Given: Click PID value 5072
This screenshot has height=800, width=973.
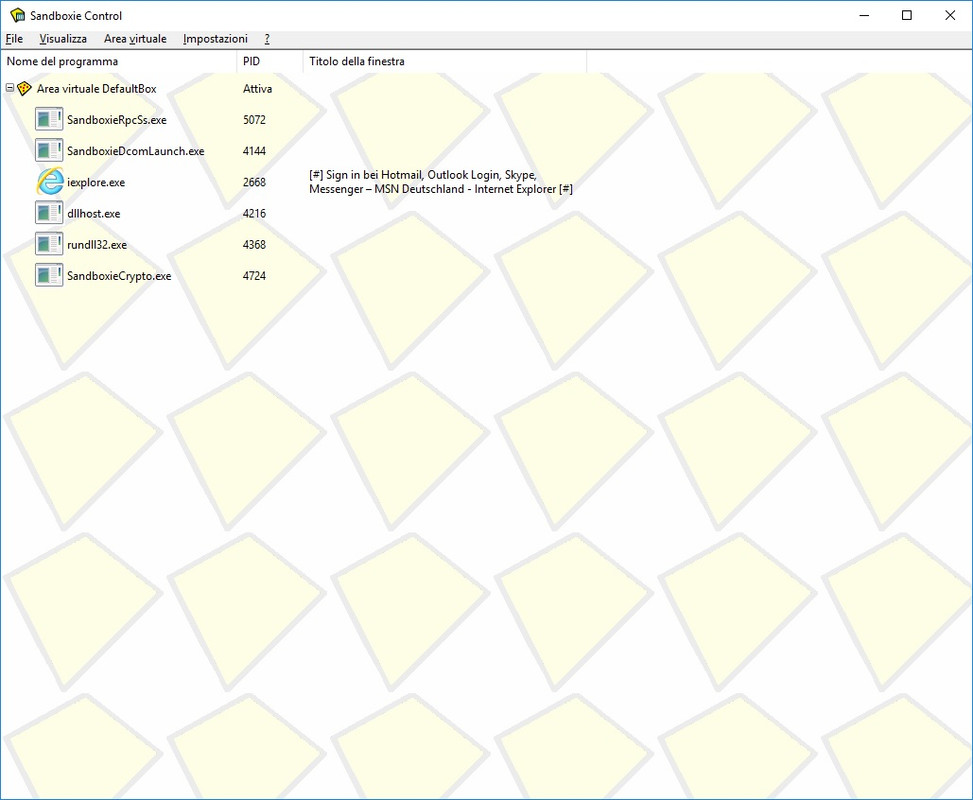Looking at the screenshot, I should [254, 120].
